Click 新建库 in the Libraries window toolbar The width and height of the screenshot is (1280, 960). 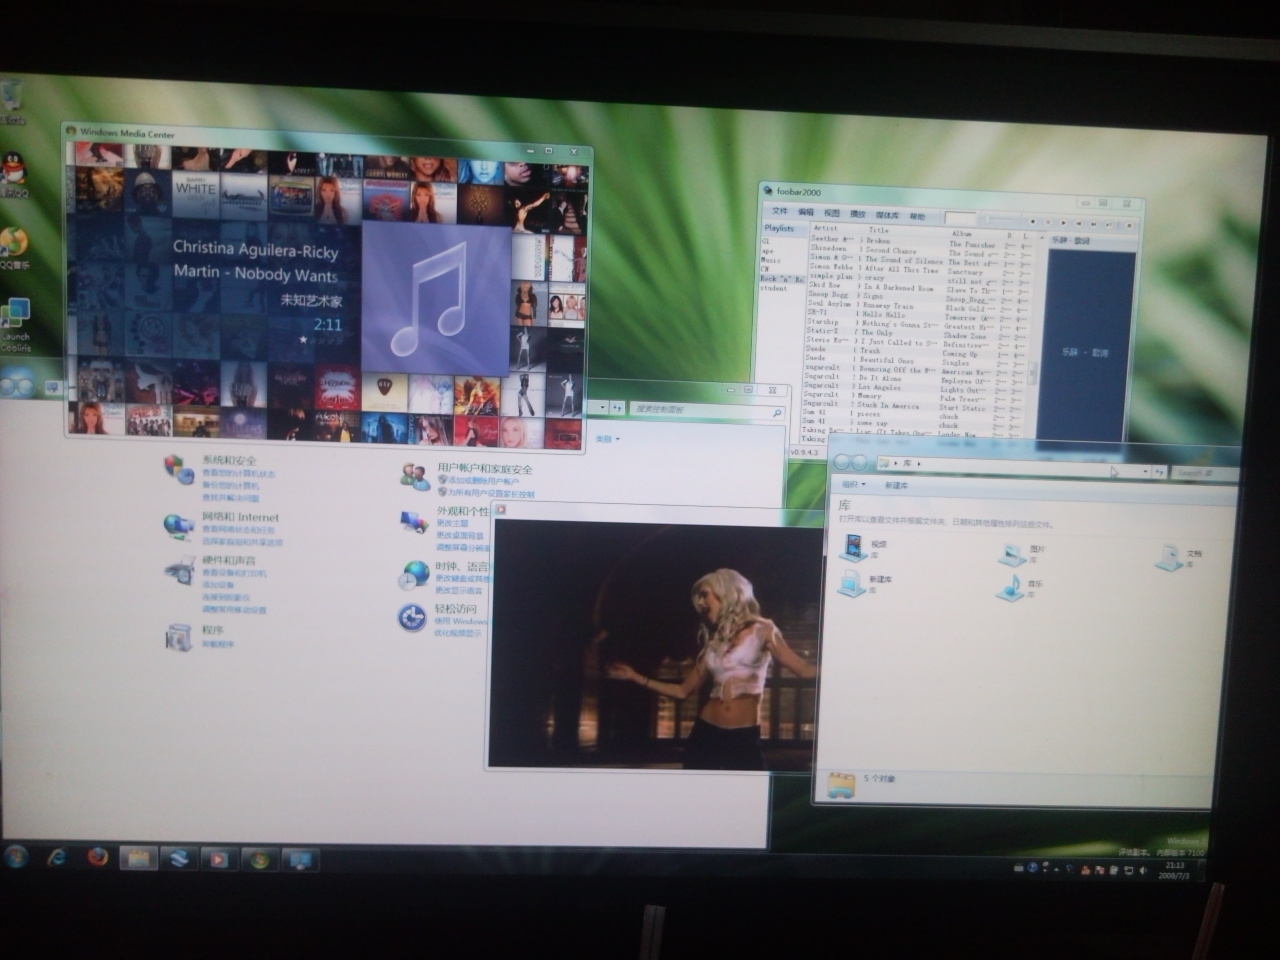896,486
